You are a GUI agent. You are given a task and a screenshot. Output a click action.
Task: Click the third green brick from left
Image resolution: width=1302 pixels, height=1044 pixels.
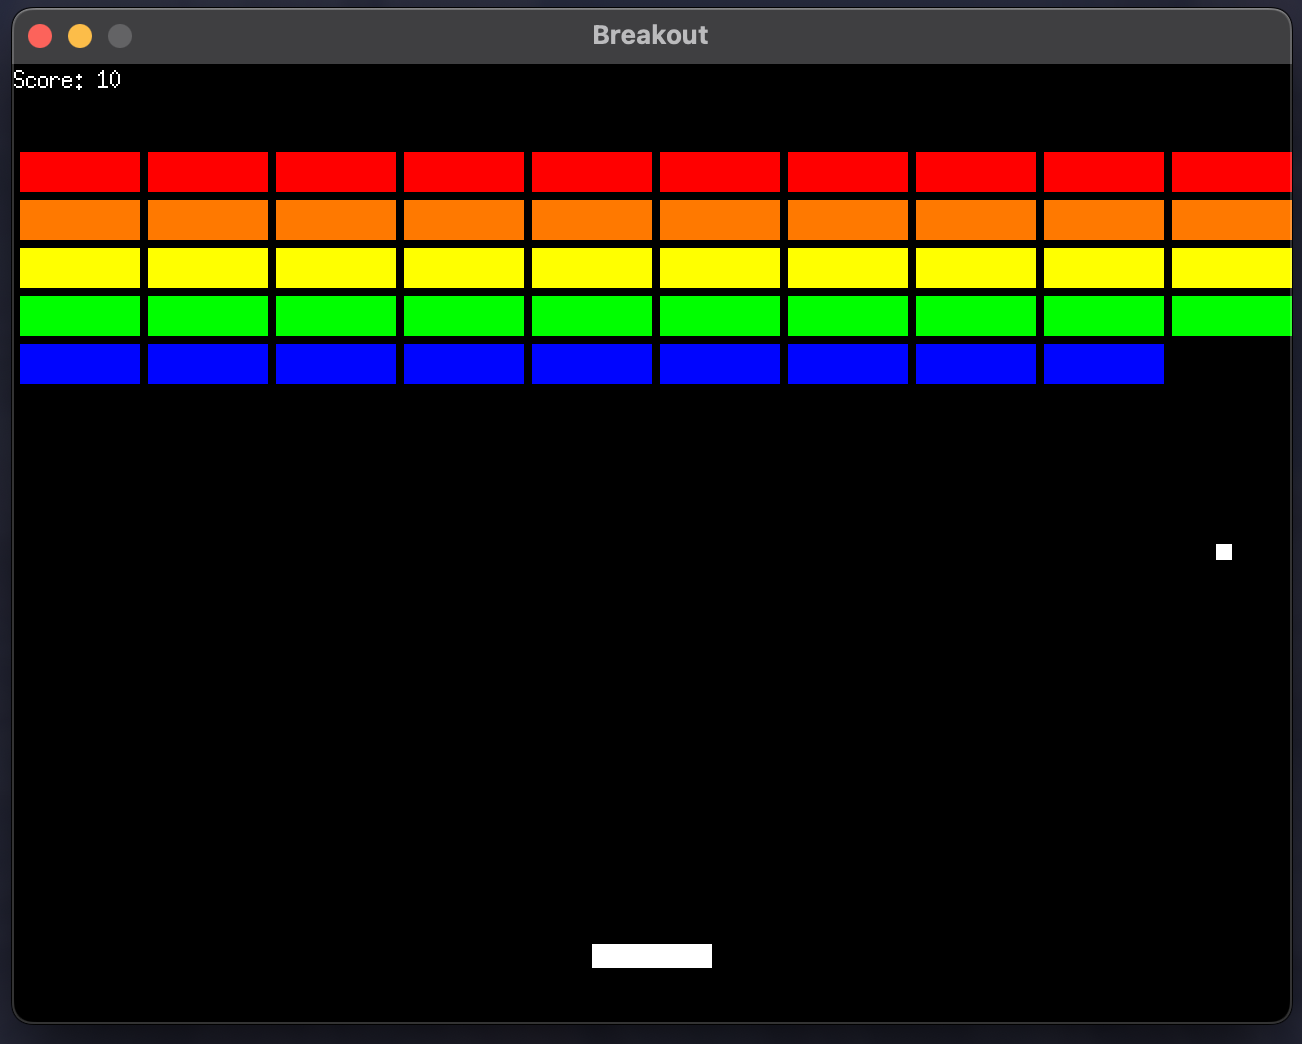coord(336,316)
